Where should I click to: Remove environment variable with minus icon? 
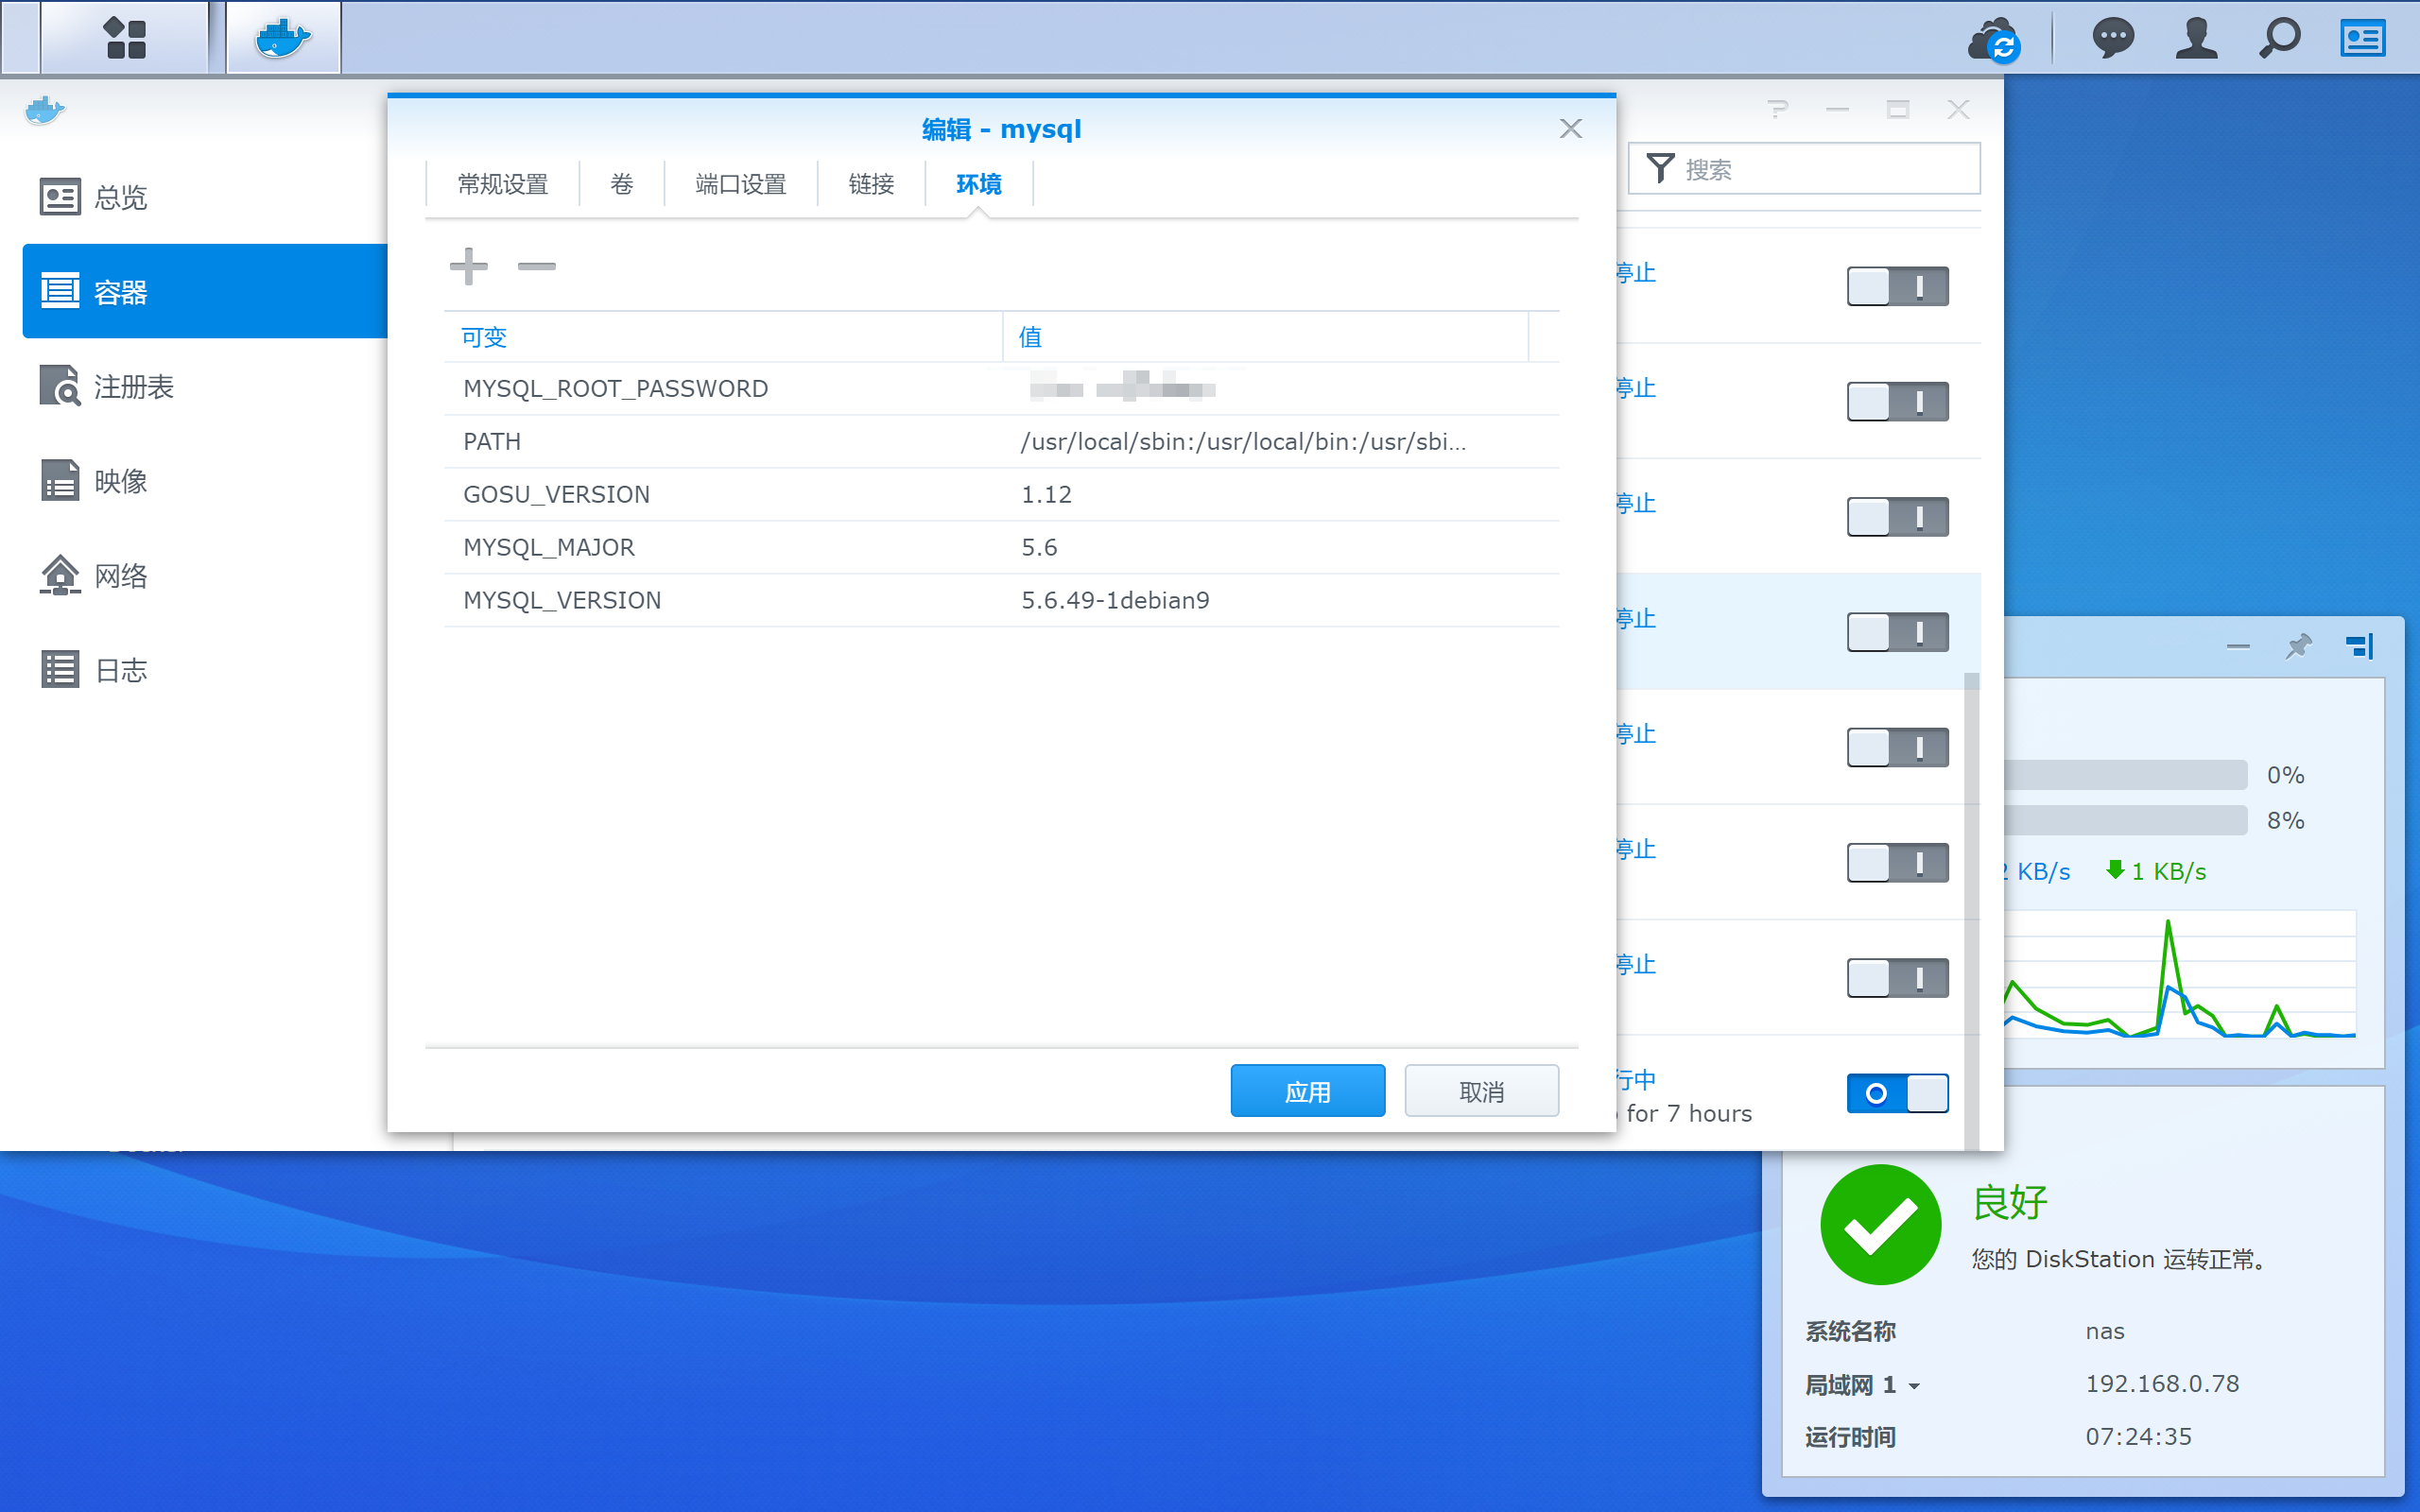[x=536, y=266]
